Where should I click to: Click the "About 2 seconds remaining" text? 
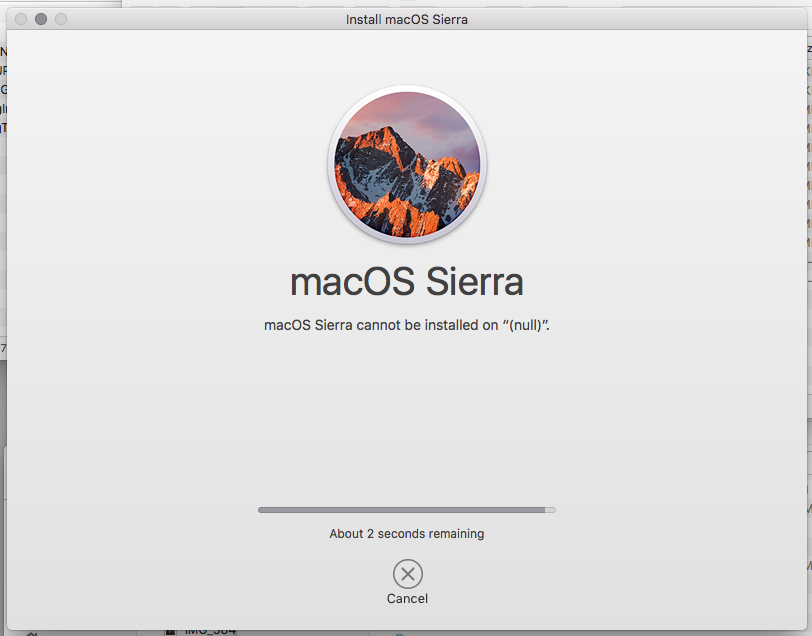pos(407,534)
